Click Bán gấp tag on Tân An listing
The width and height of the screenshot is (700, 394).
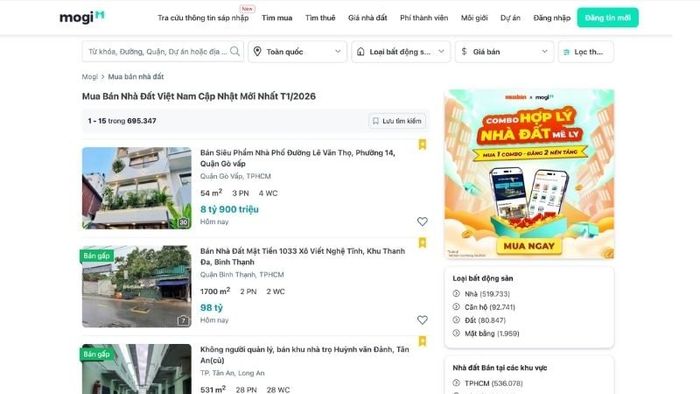[96, 354]
